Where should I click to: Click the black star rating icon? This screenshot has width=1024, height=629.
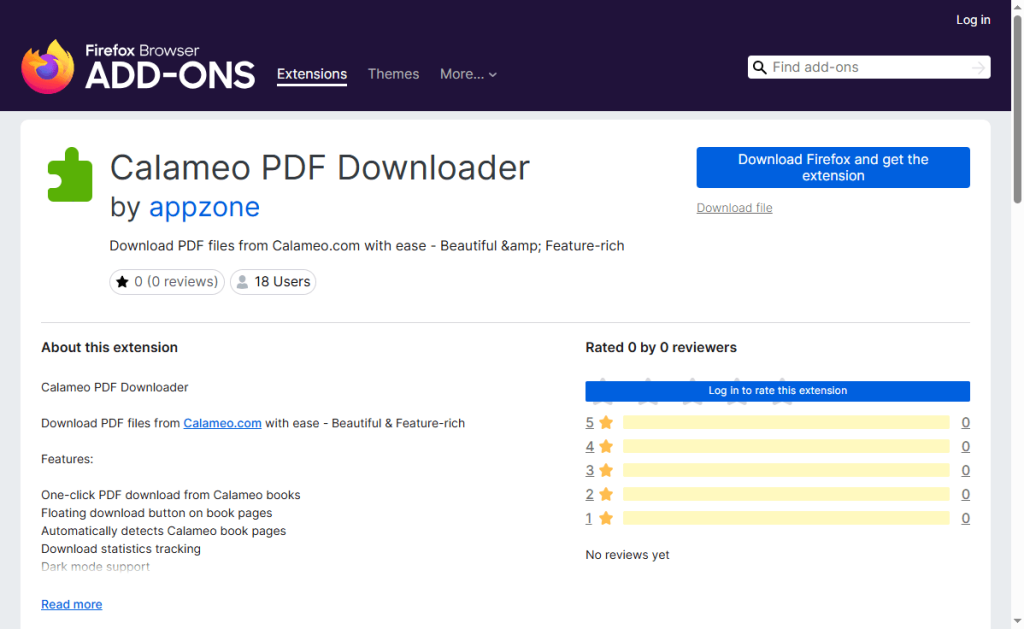pyautogui.click(x=122, y=282)
